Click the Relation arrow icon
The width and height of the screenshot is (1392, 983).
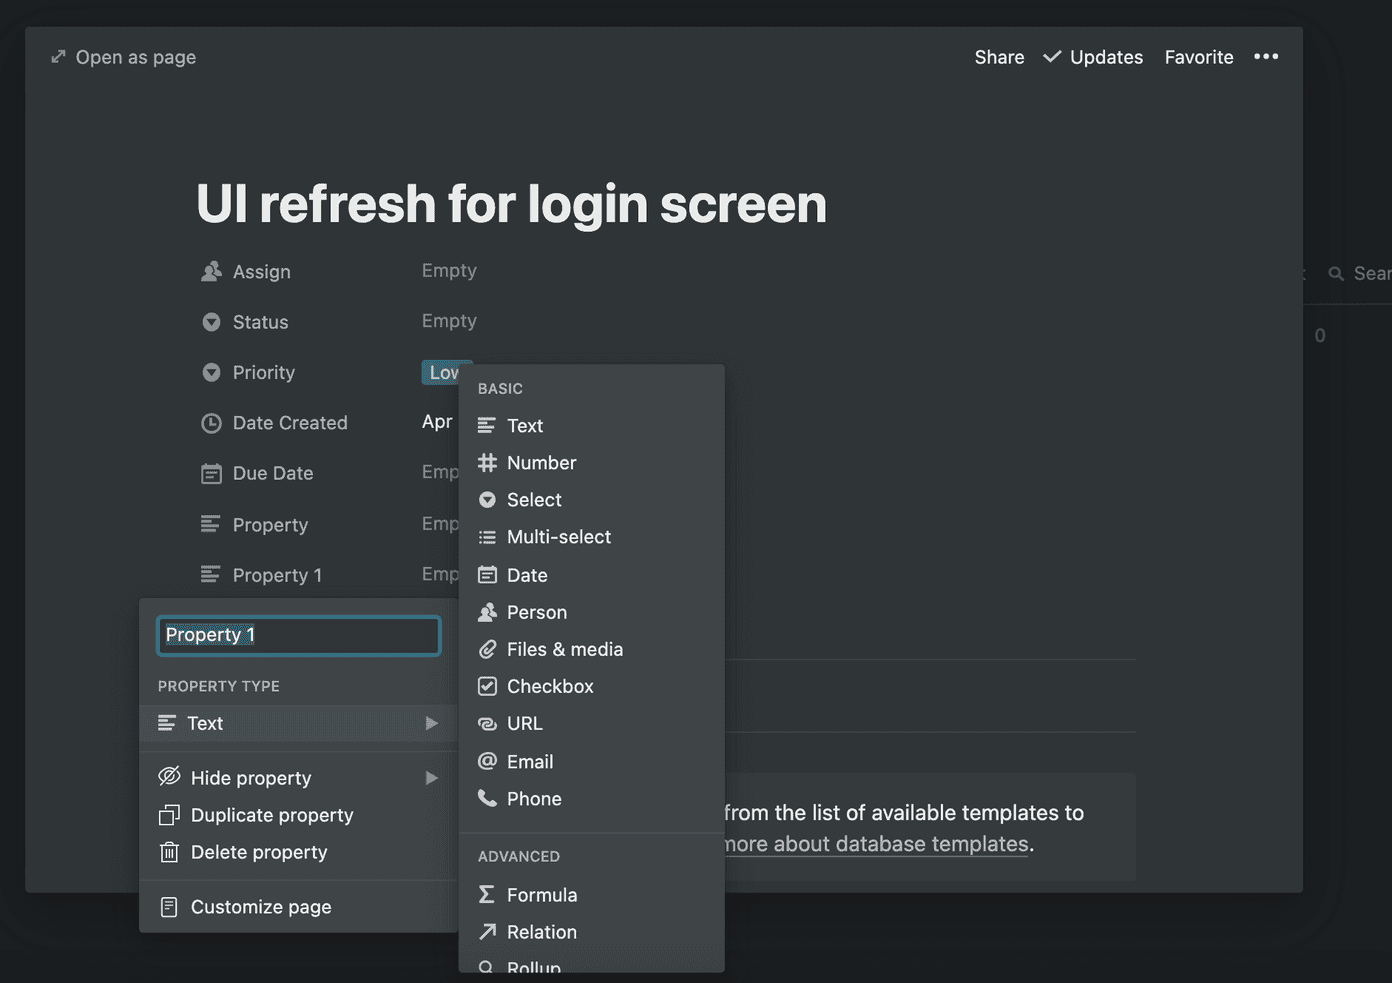click(x=487, y=931)
